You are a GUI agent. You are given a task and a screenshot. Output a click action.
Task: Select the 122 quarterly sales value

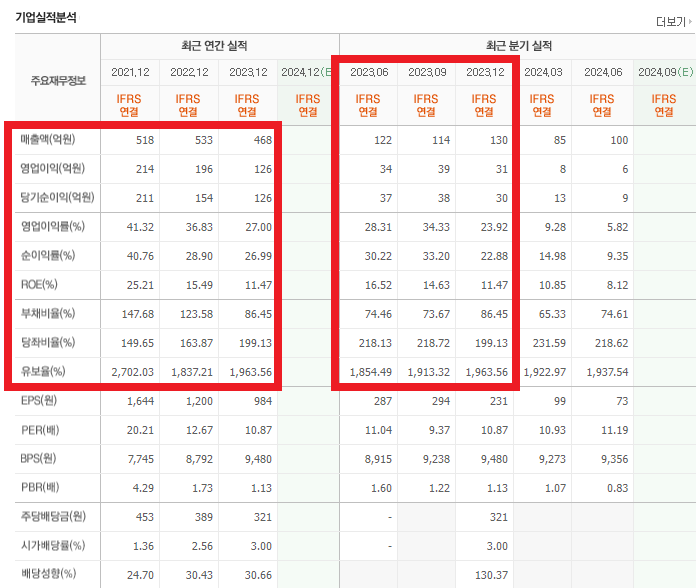[x=383, y=140]
